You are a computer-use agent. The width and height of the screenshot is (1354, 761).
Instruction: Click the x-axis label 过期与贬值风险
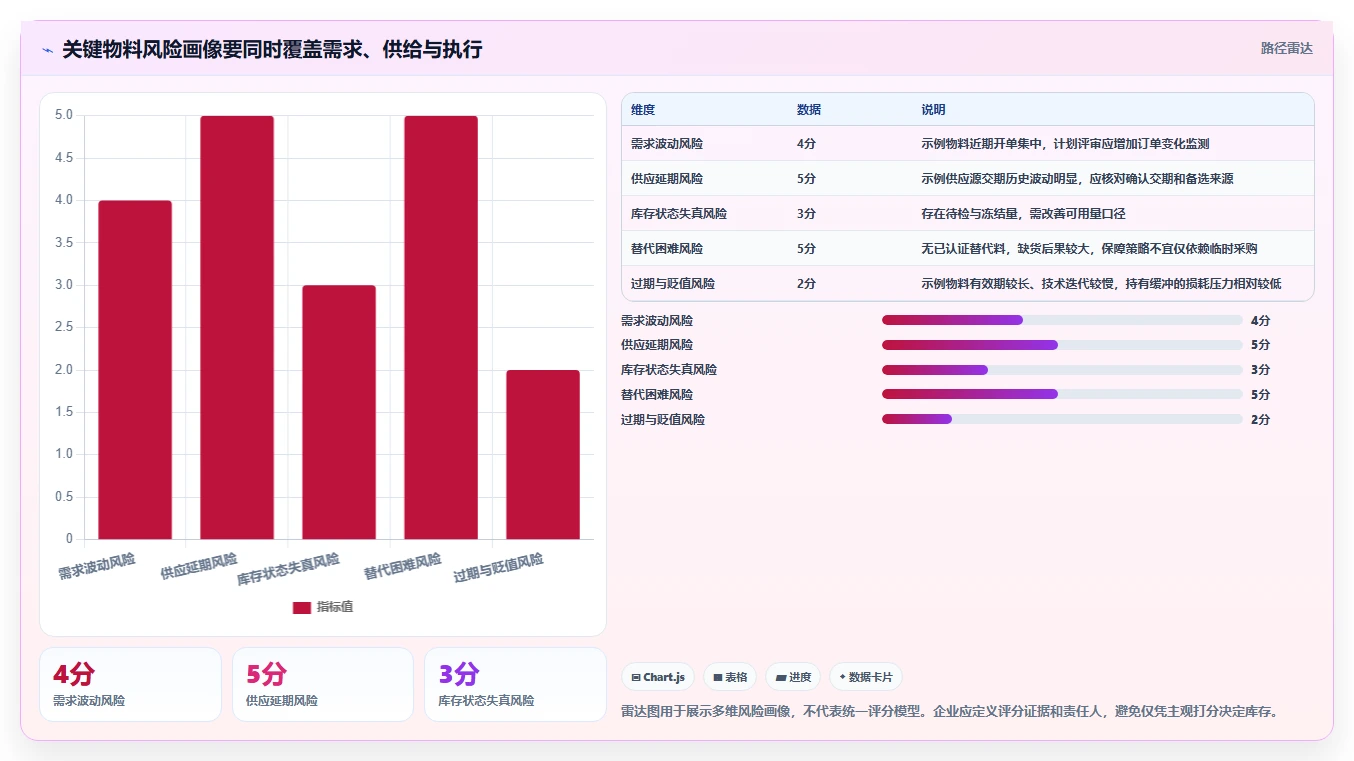click(499, 568)
